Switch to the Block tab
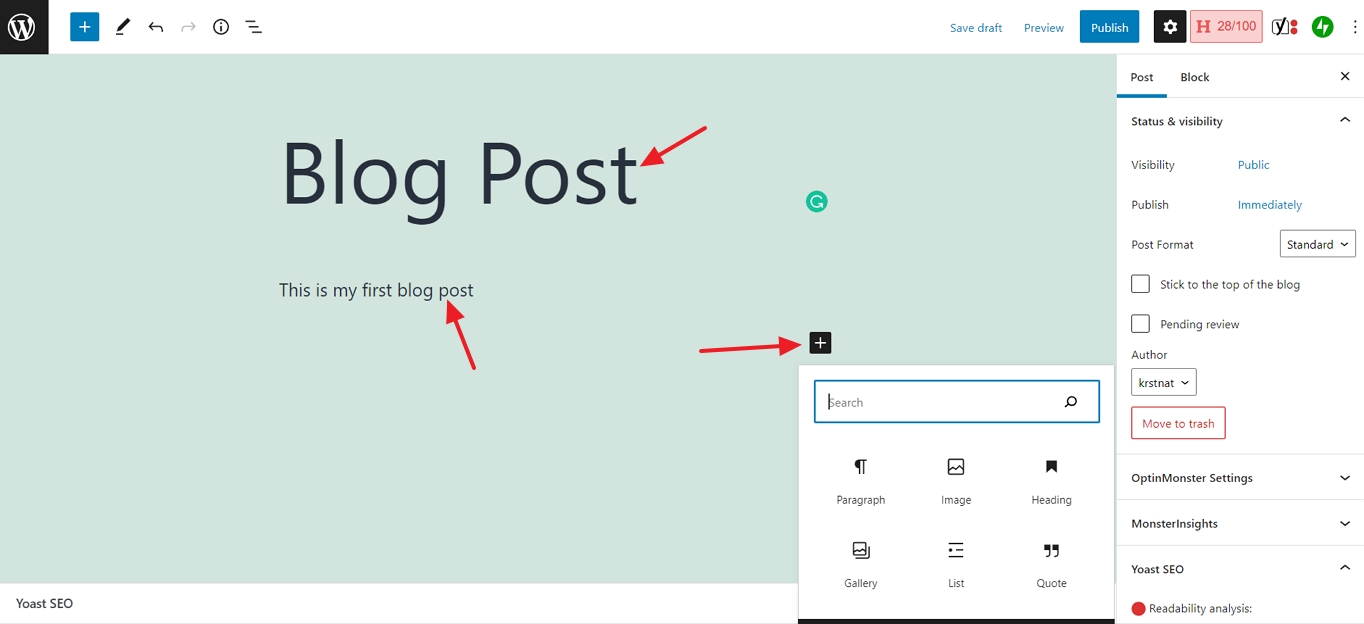The height and width of the screenshot is (624, 1364). 1194,76
